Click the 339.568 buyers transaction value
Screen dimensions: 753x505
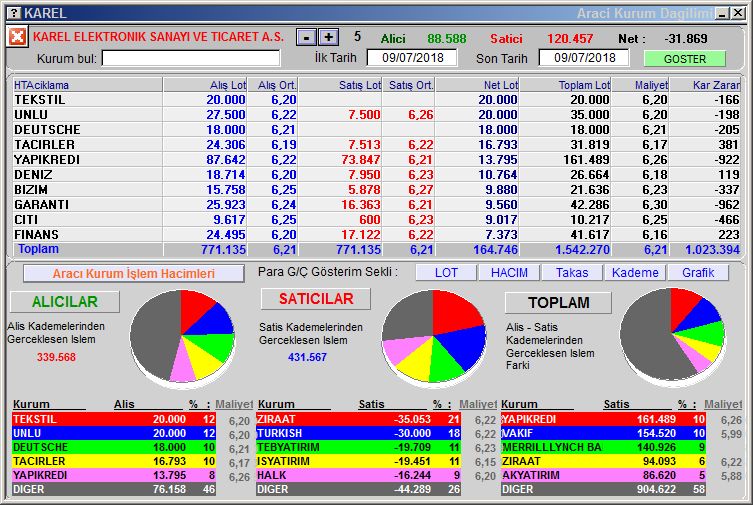click(56, 357)
